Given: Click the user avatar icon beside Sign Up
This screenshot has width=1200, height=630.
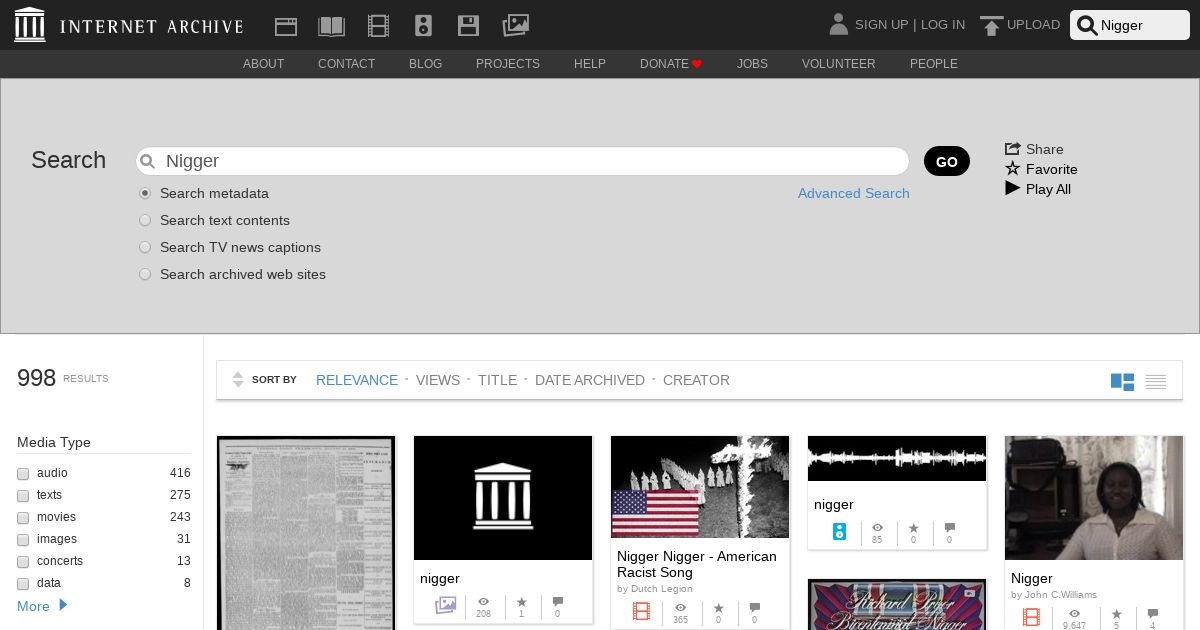Looking at the screenshot, I should click(x=839, y=24).
